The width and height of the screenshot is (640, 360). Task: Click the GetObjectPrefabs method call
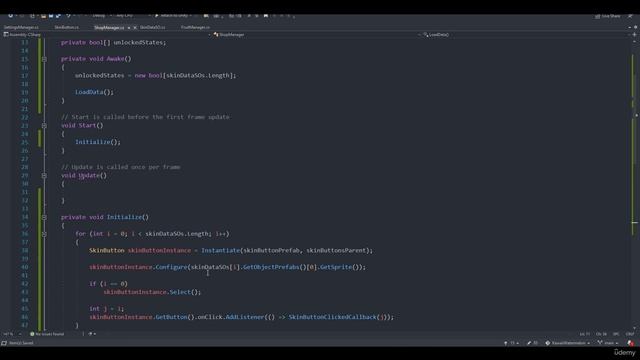(271, 267)
